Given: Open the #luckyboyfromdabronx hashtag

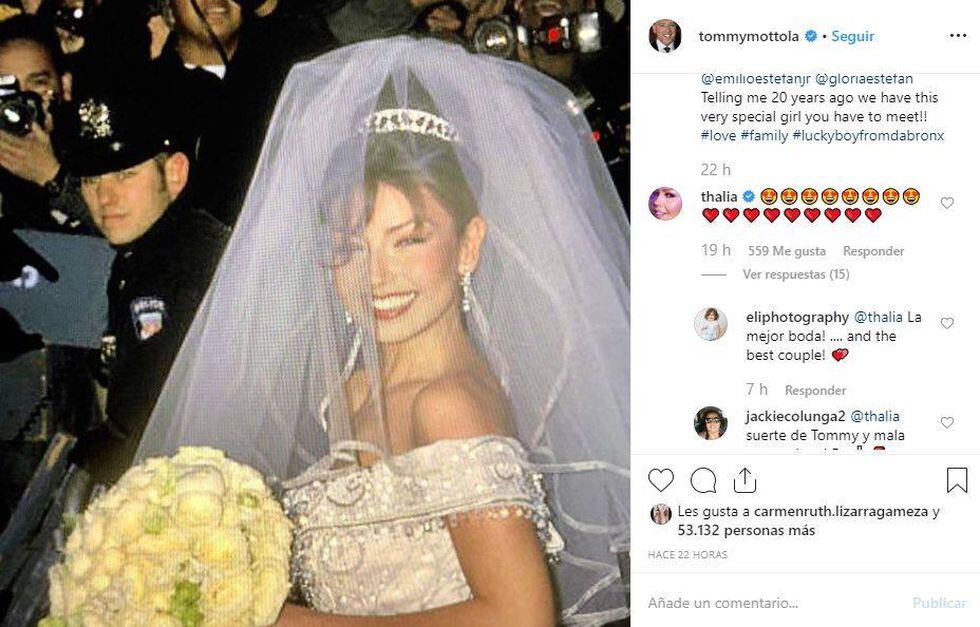Looking at the screenshot, I should pos(868,135).
